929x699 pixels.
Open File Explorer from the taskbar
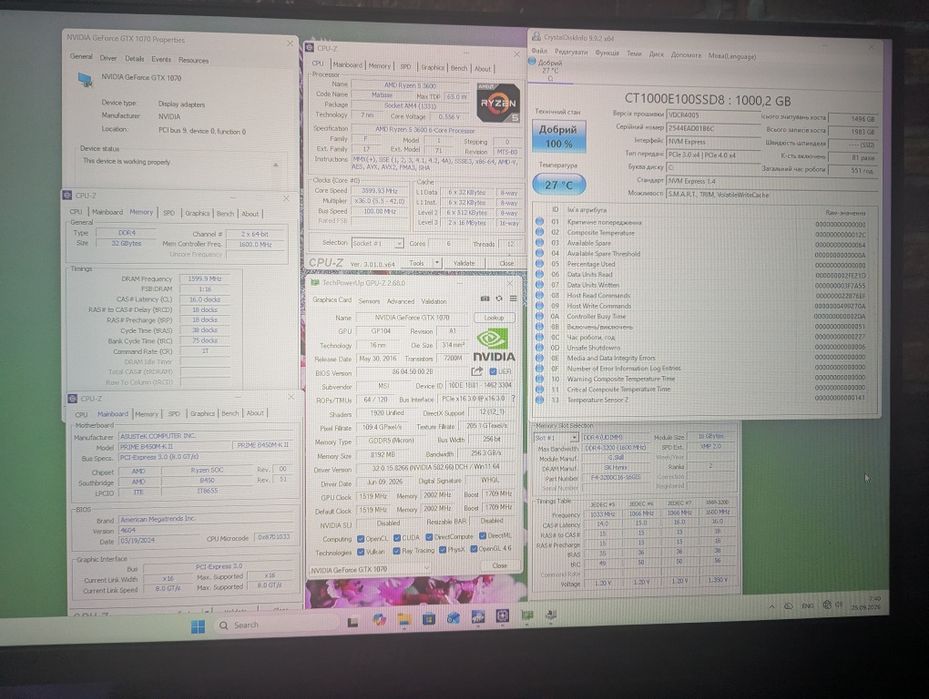[404, 620]
